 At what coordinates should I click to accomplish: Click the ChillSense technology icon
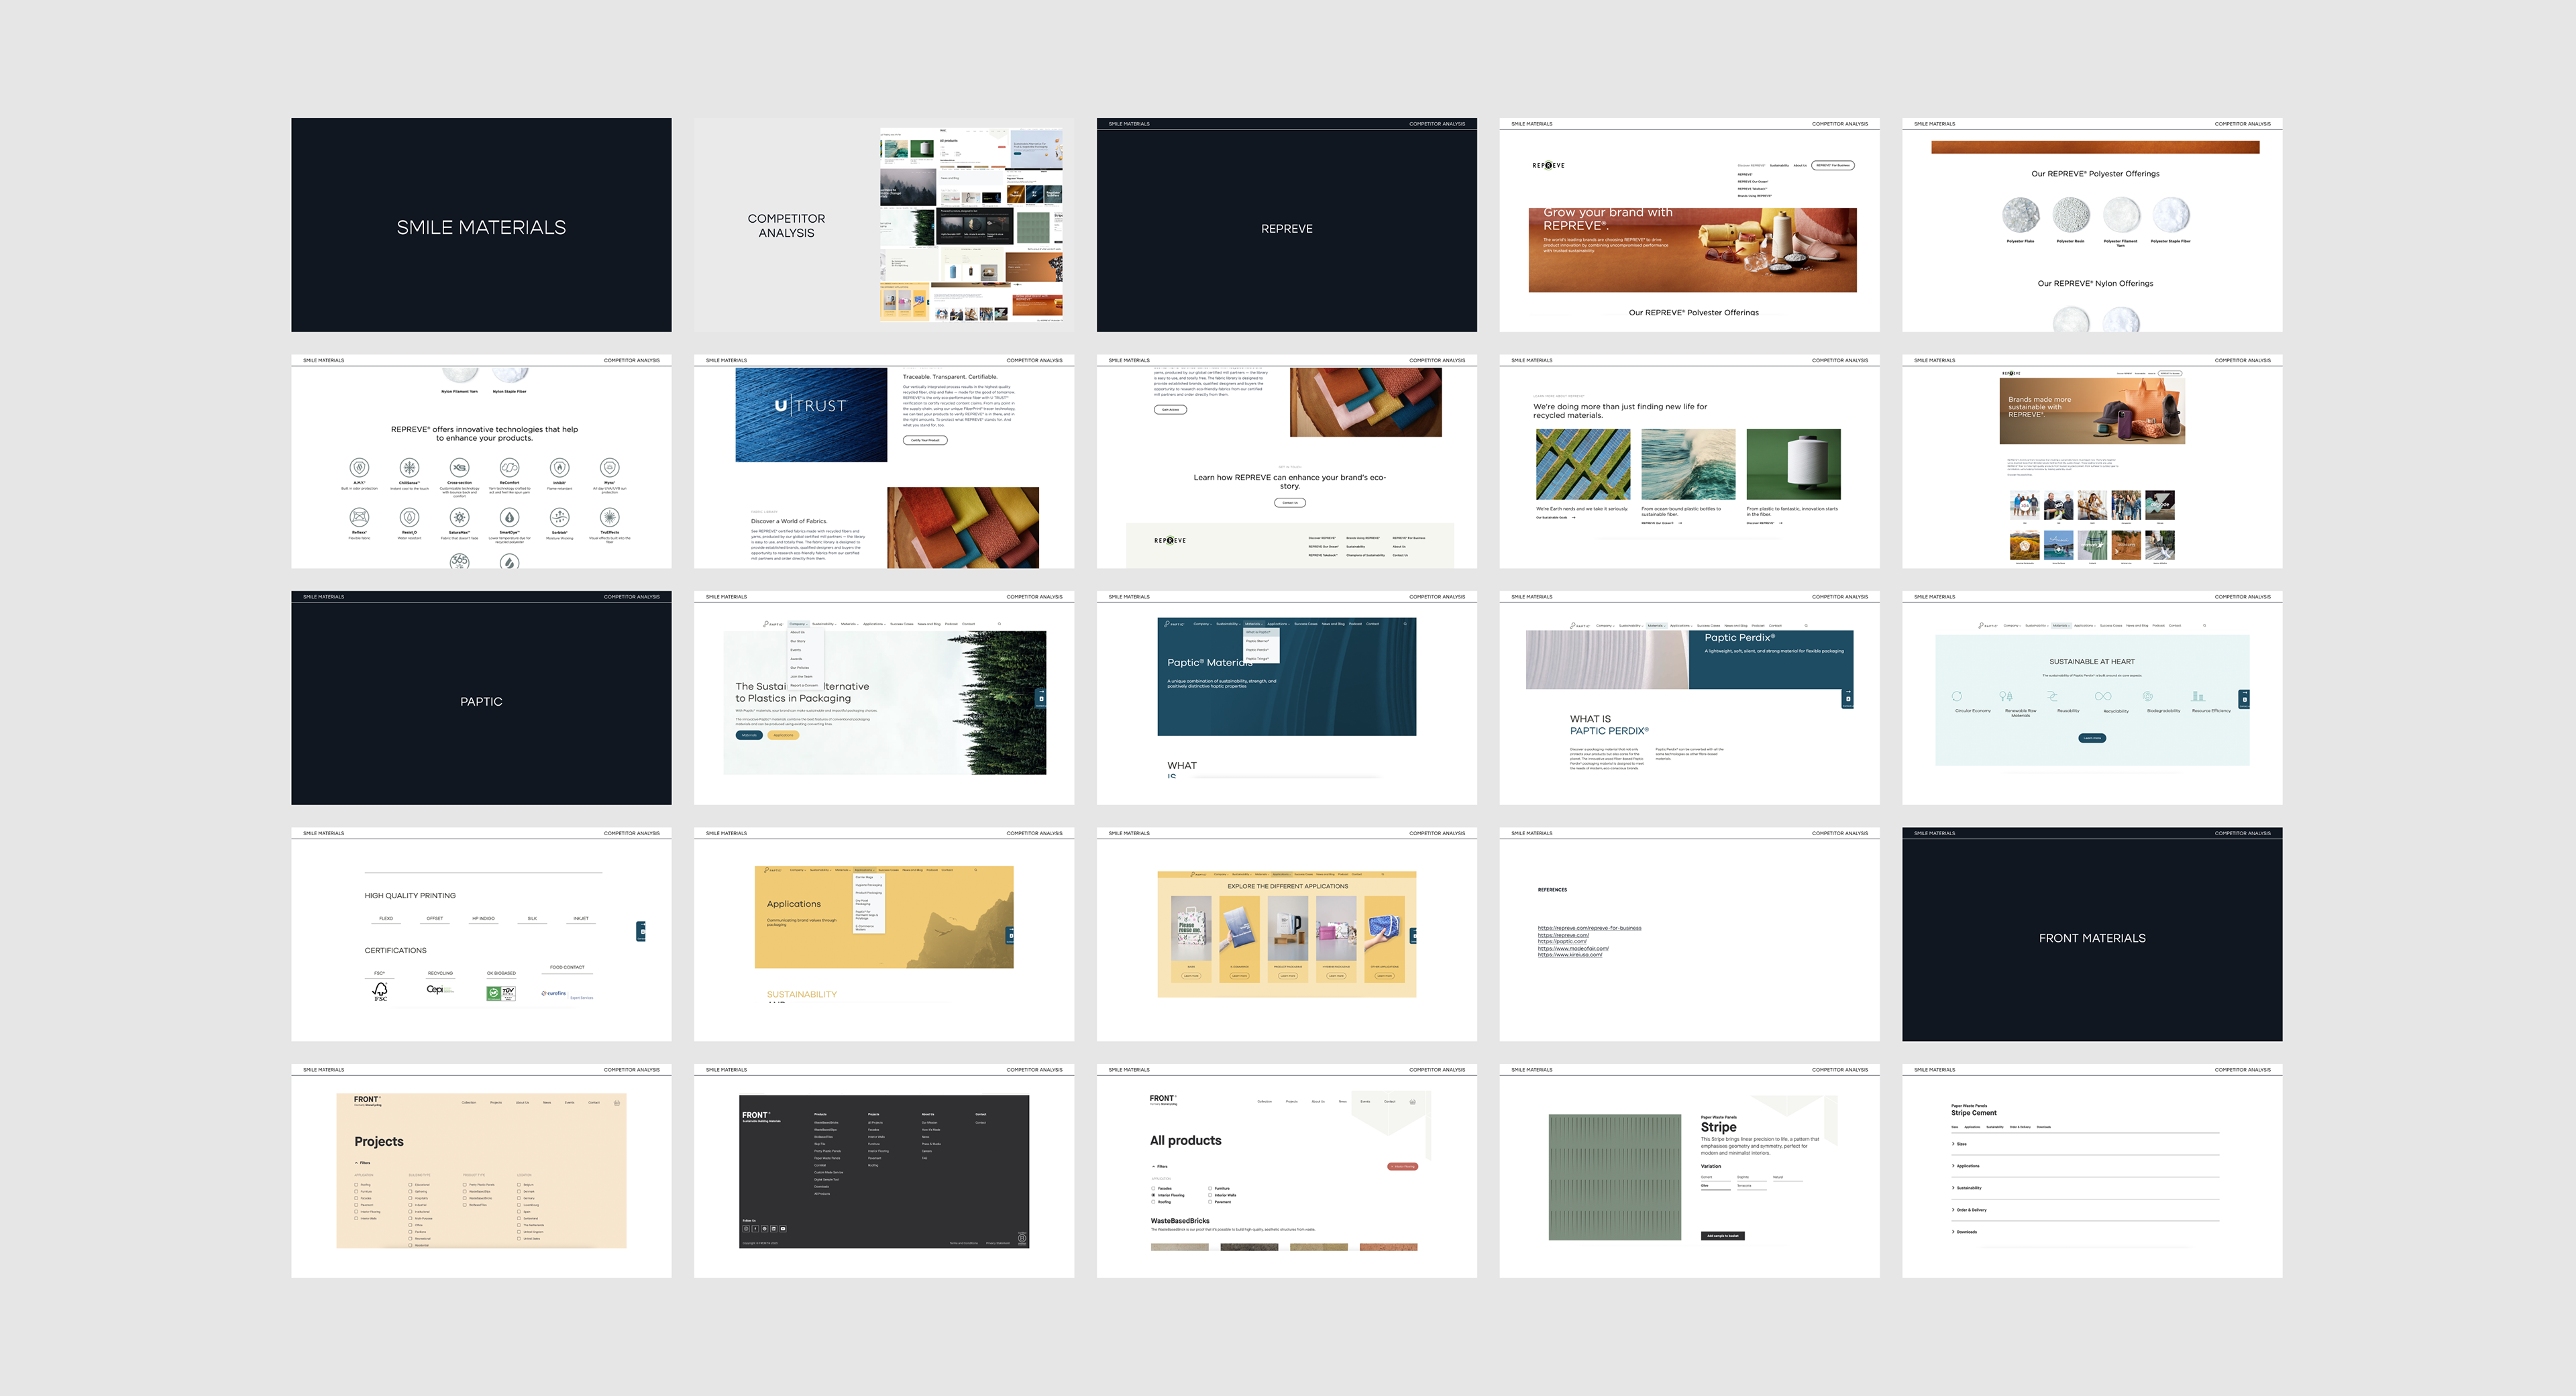(409, 467)
